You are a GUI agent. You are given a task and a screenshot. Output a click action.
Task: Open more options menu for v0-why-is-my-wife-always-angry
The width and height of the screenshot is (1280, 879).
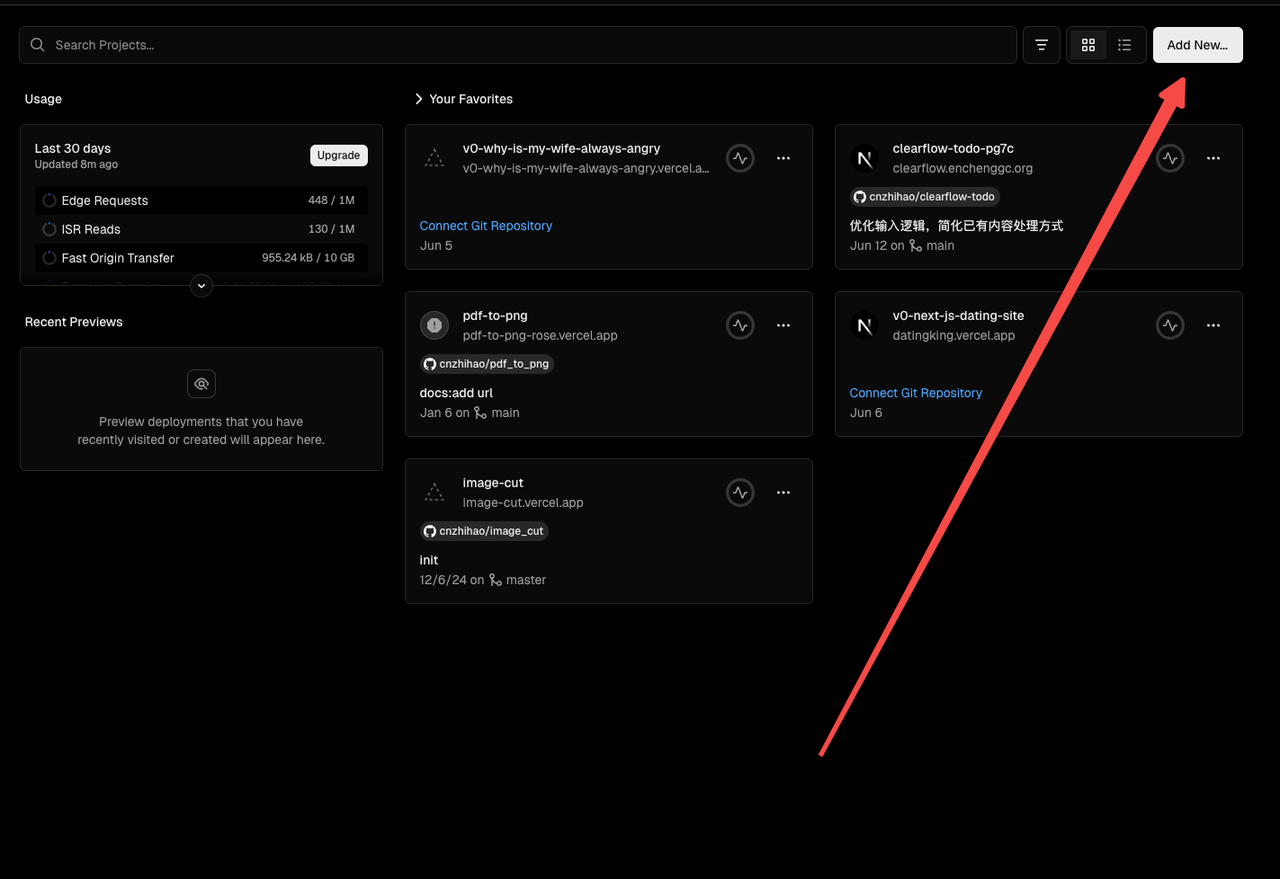pyautogui.click(x=783, y=158)
